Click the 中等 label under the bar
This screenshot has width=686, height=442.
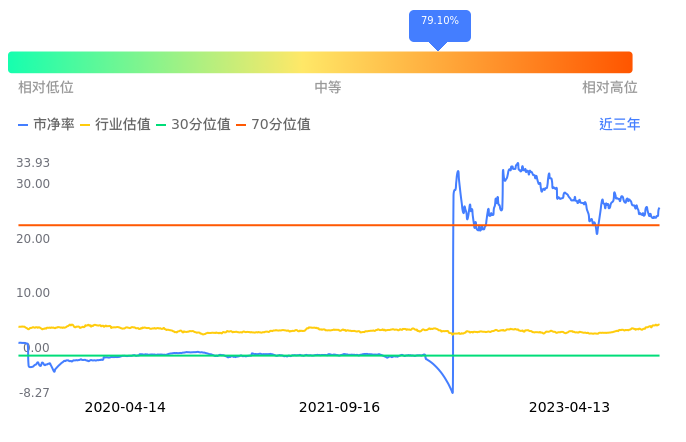(328, 88)
